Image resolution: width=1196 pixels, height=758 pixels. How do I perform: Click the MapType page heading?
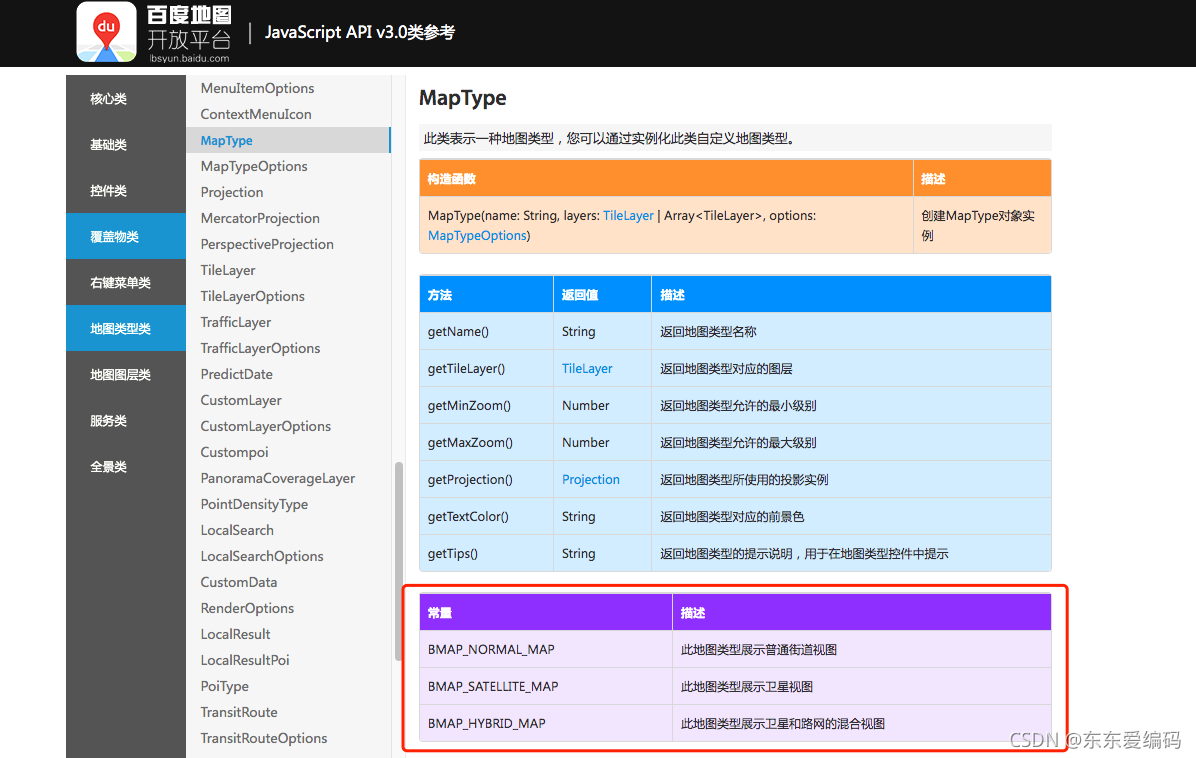(x=463, y=98)
